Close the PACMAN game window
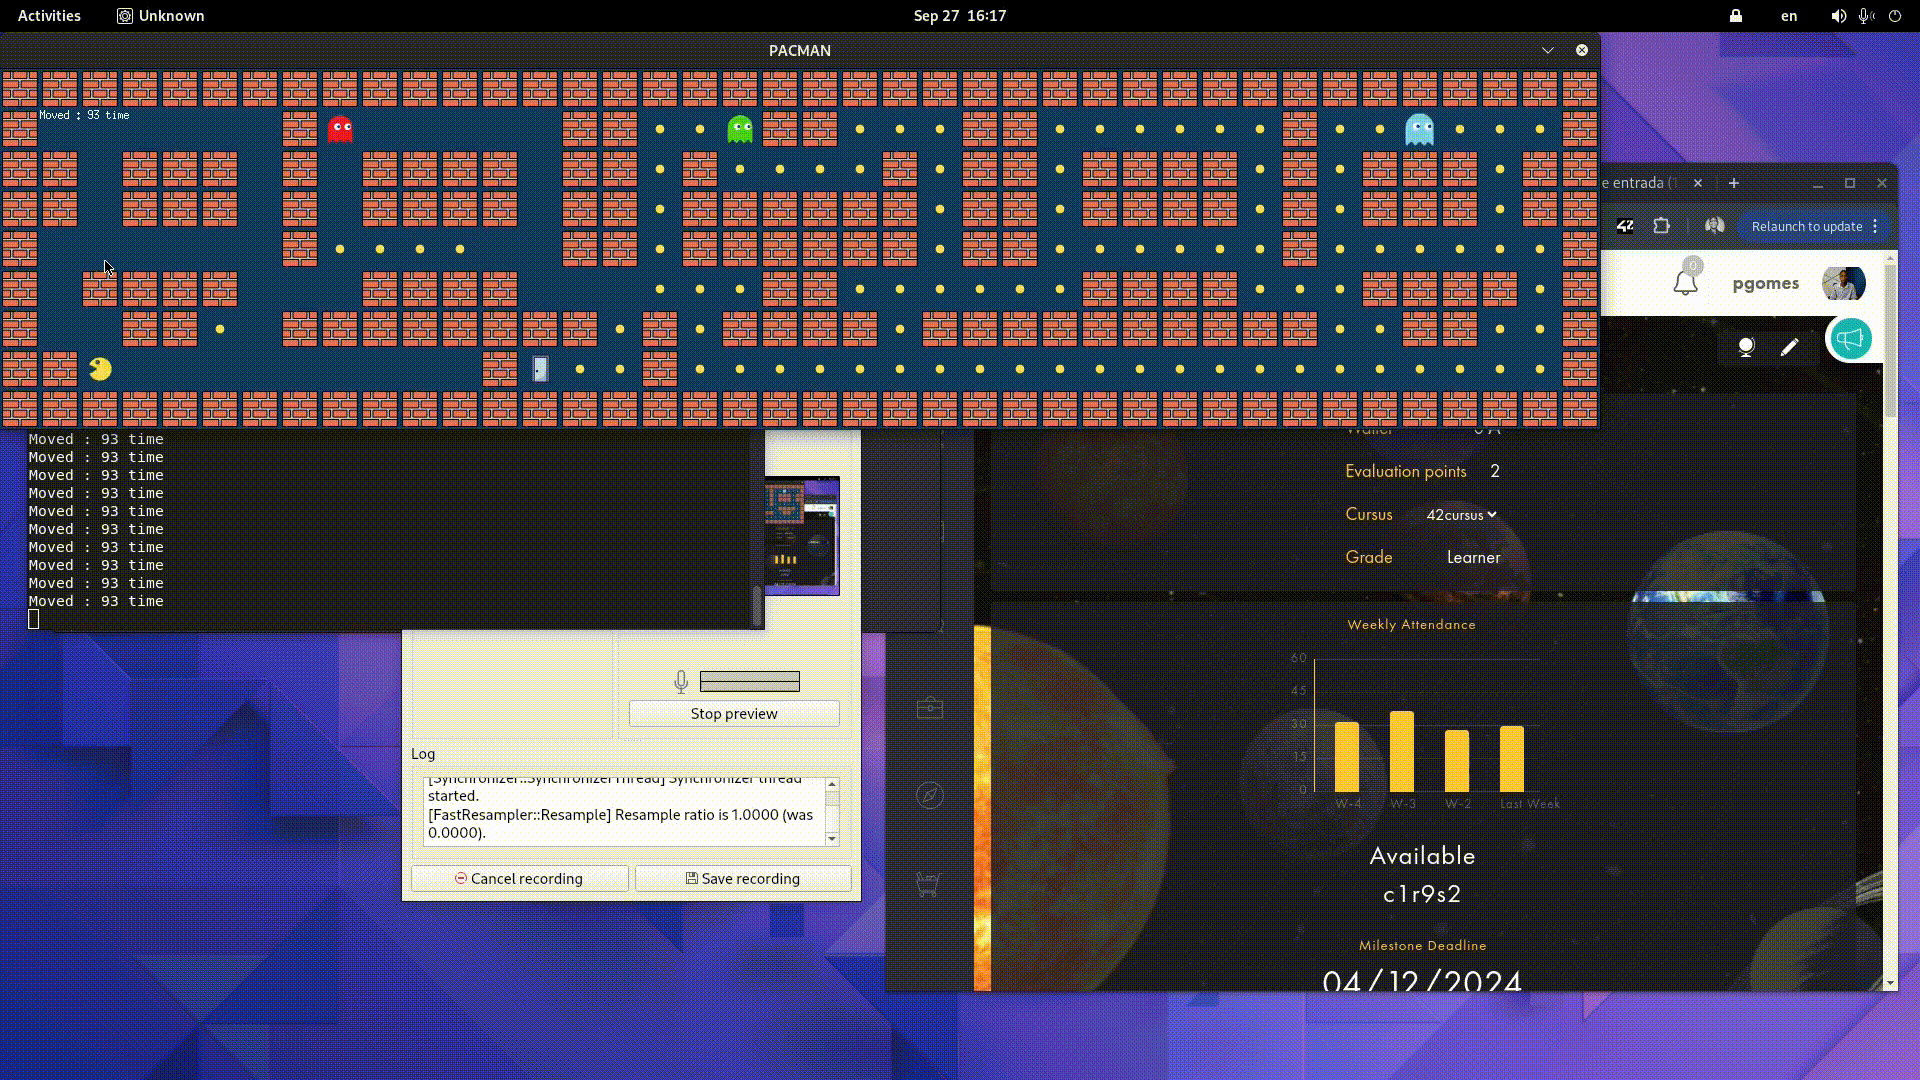Viewport: 1920px width, 1080px height. pyautogui.click(x=1582, y=50)
